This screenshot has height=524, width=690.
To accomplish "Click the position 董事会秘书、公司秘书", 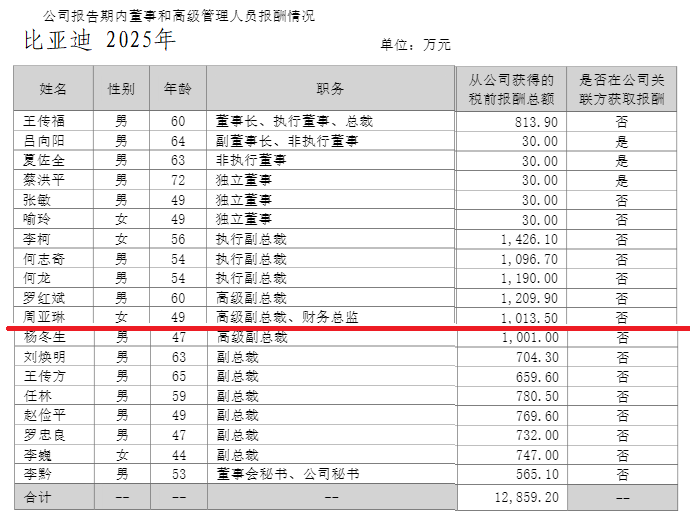I will [288, 474].
